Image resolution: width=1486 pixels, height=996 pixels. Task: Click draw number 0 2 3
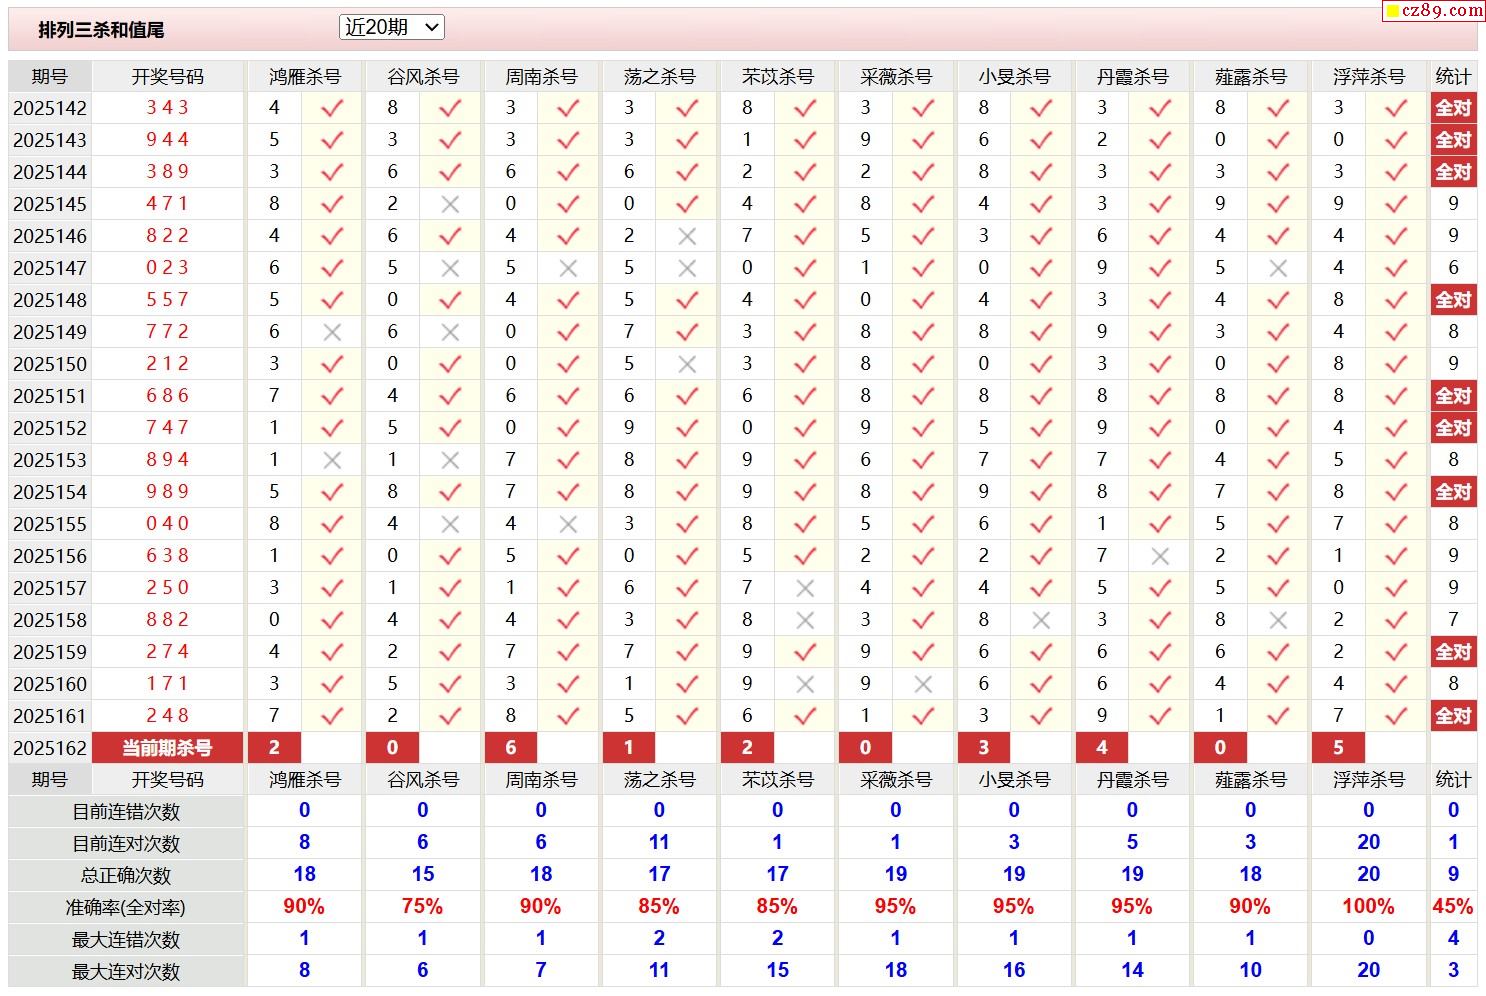[167, 268]
